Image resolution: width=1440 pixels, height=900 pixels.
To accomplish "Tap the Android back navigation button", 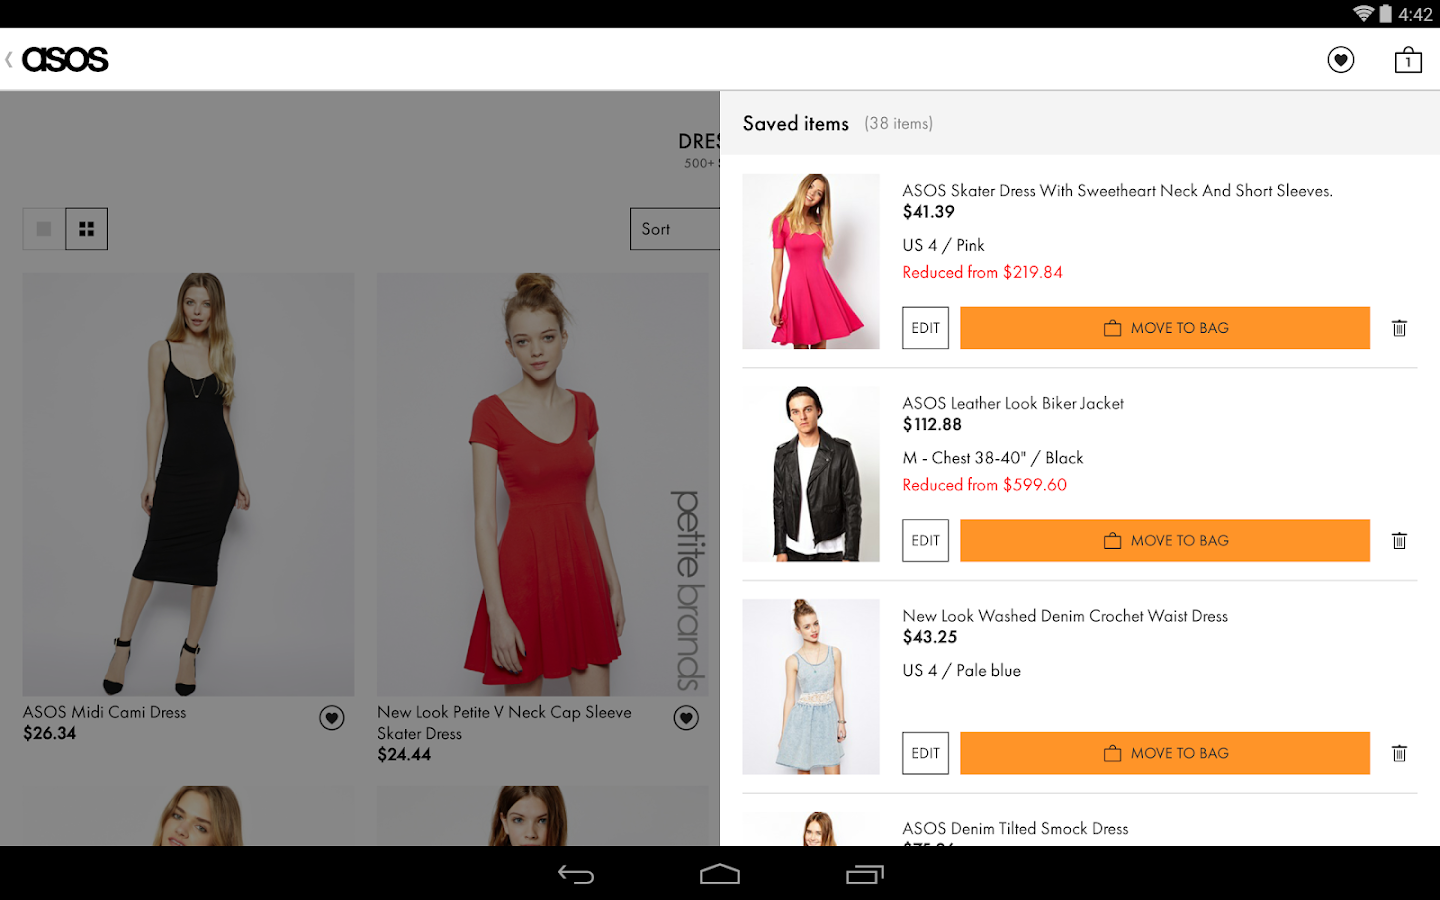I will [x=576, y=875].
